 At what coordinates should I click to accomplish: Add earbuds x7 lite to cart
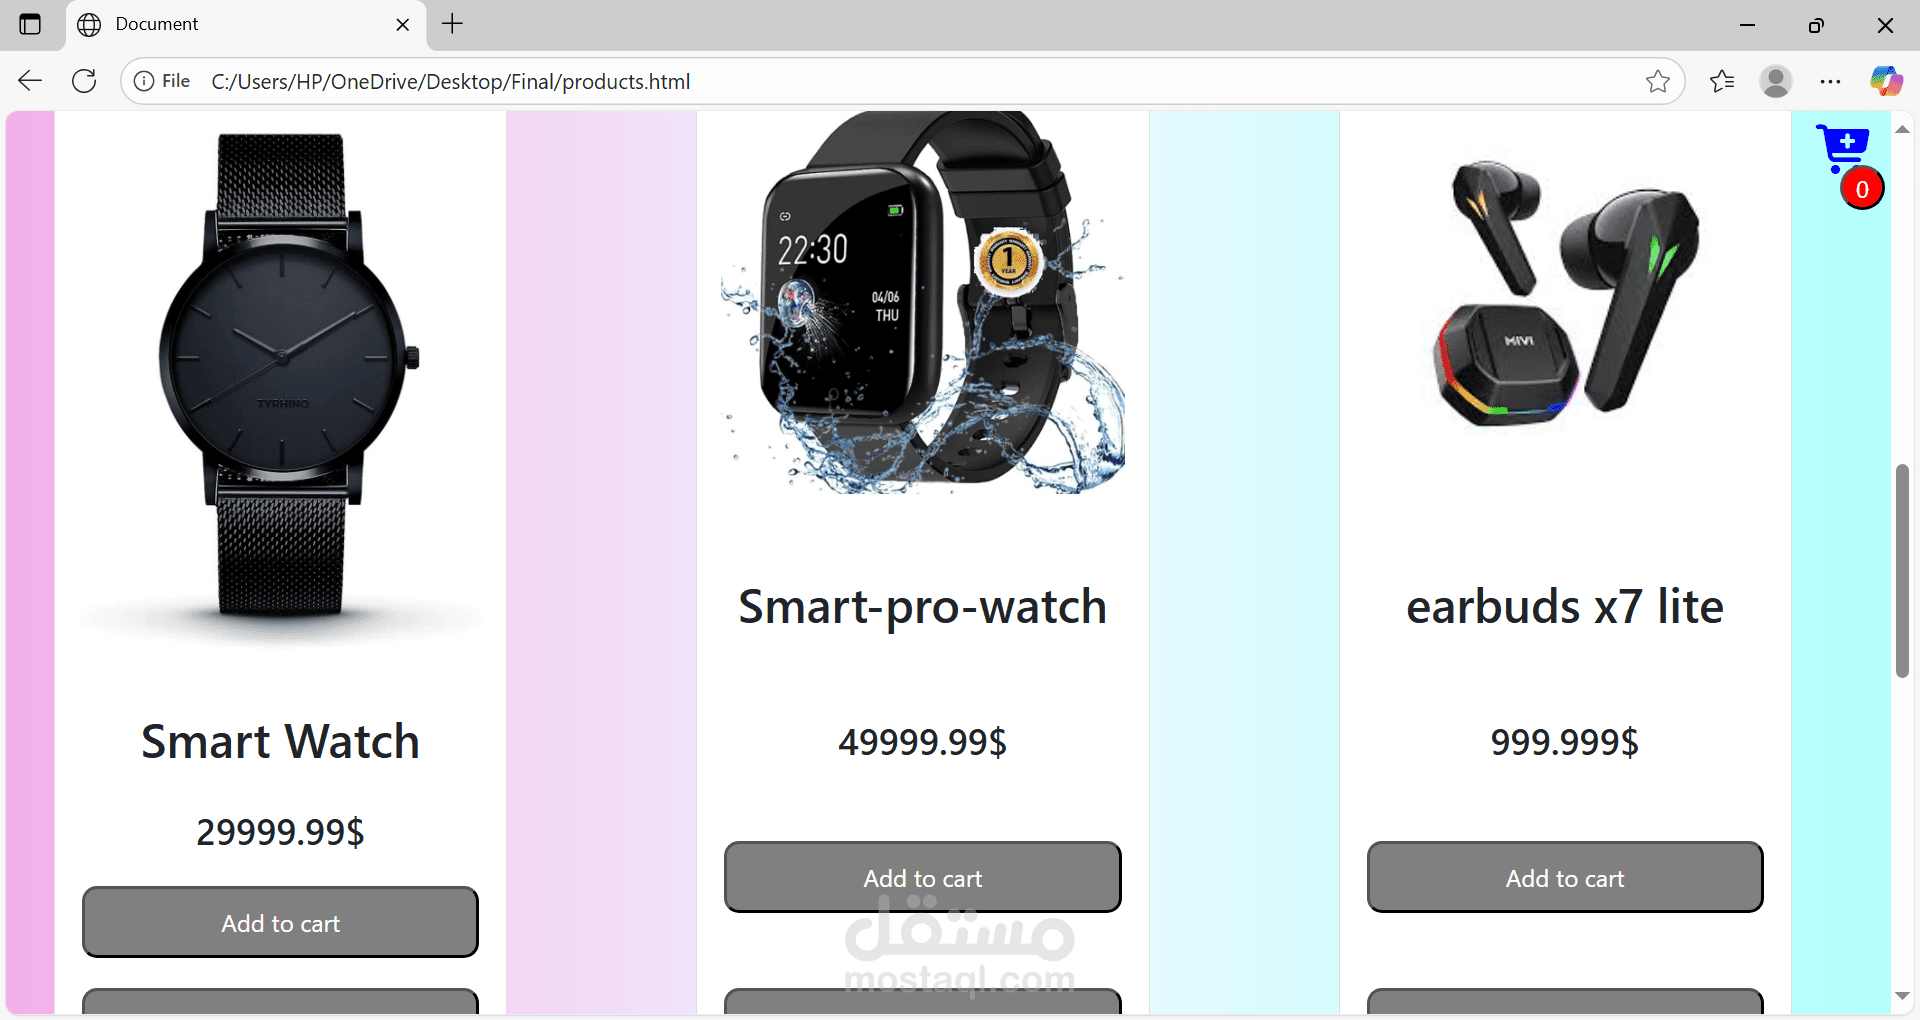[1565, 877]
